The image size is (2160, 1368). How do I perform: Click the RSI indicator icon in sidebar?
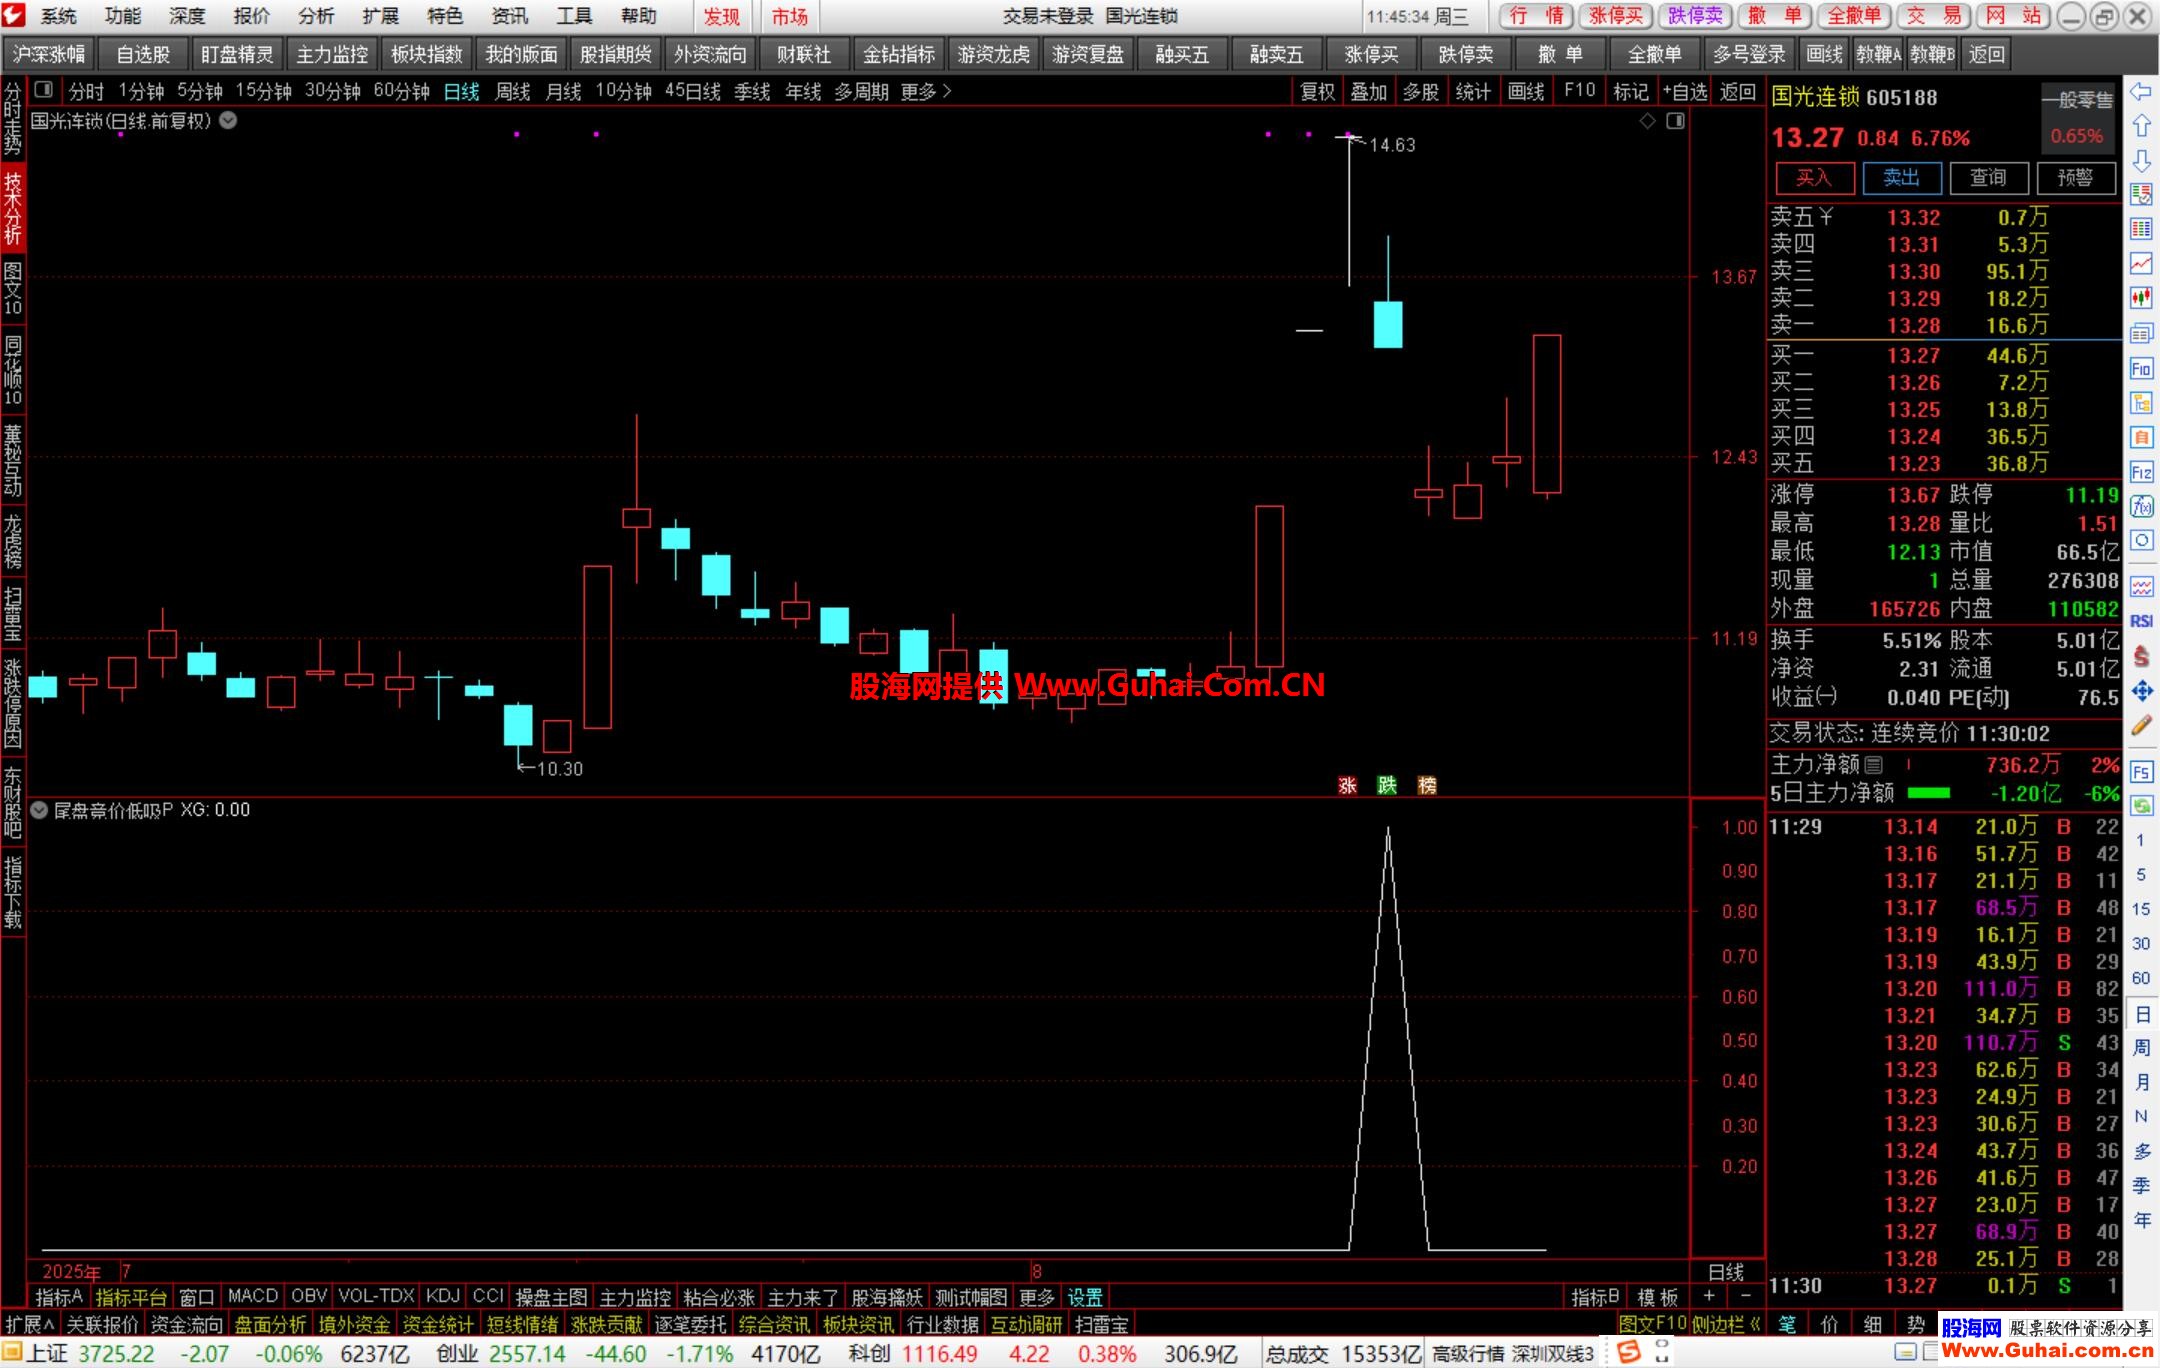(2141, 621)
